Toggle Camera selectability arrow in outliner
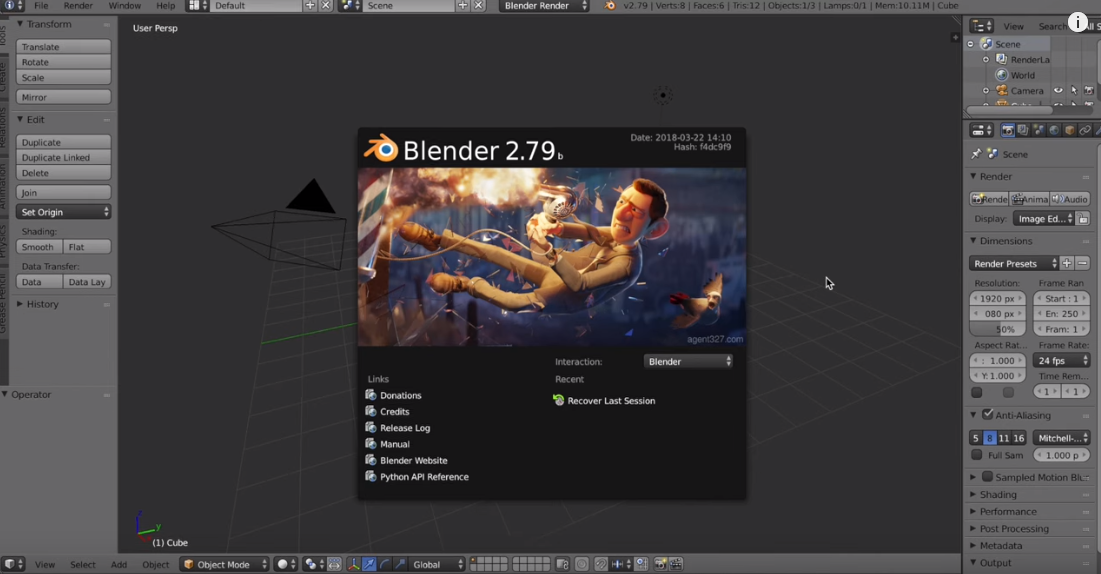The height and width of the screenshot is (574, 1101). tap(1074, 91)
